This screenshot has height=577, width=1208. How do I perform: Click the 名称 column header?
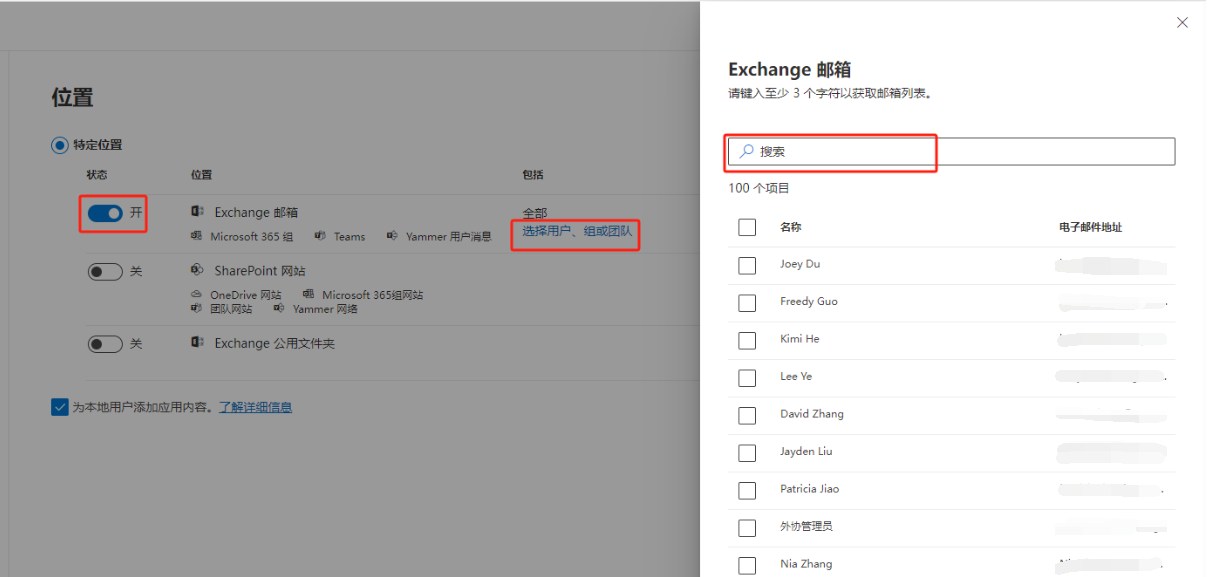tap(790, 227)
